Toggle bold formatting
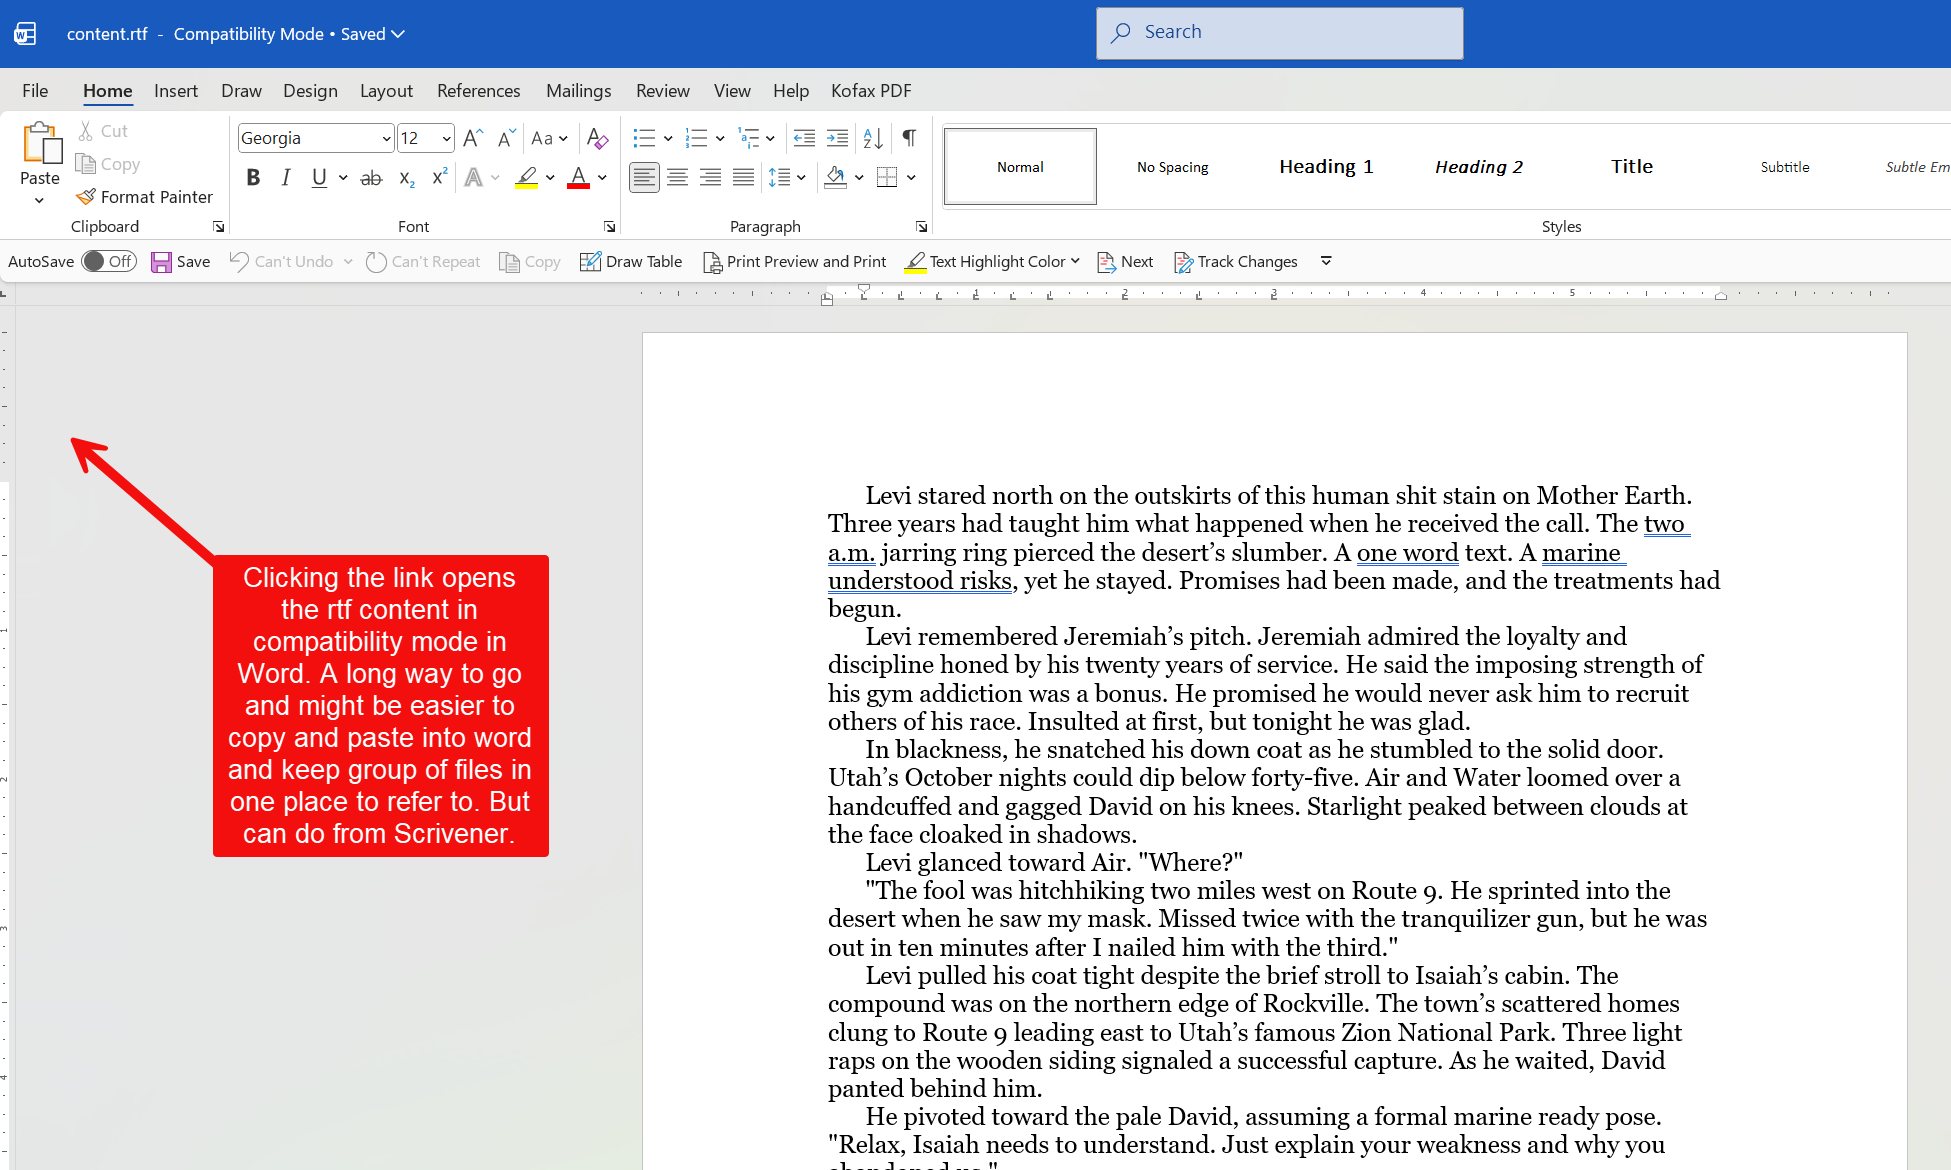Screen dimensions: 1951x1170 (253, 178)
